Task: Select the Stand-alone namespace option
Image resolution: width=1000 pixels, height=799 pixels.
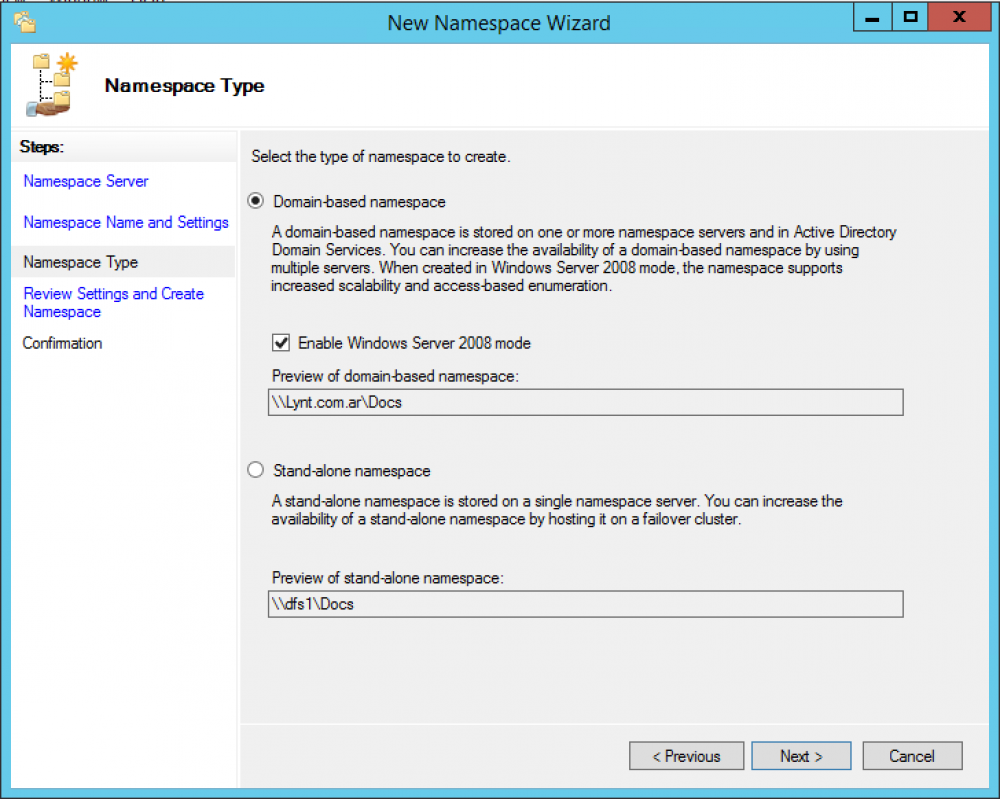Action: click(255, 469)
